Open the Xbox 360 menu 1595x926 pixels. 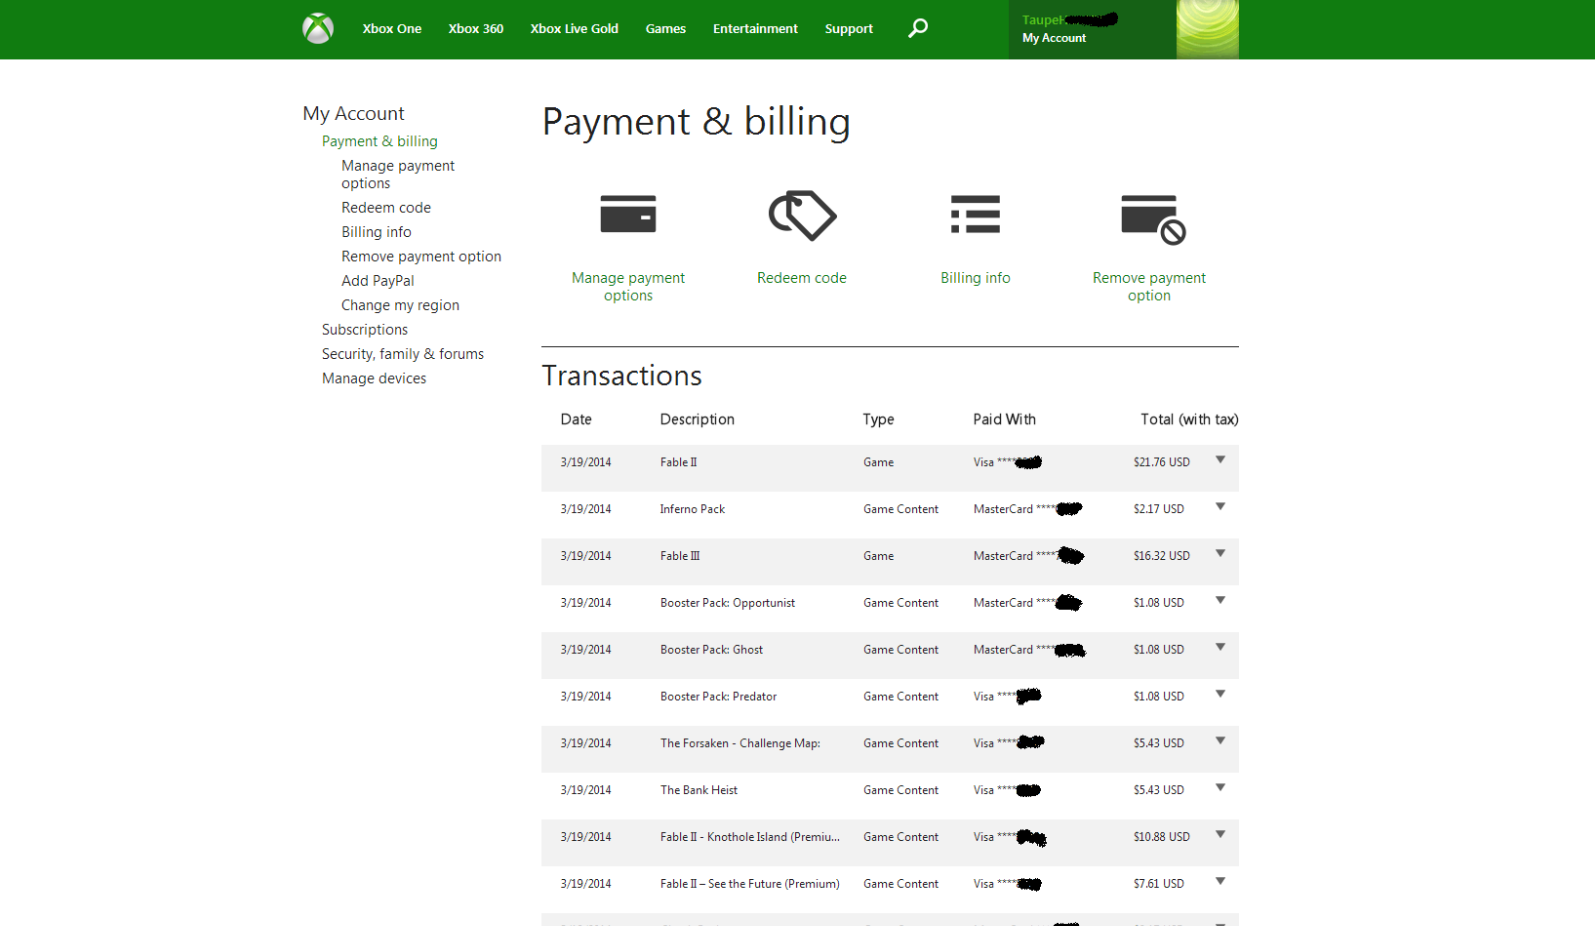[x=476, y=29]
